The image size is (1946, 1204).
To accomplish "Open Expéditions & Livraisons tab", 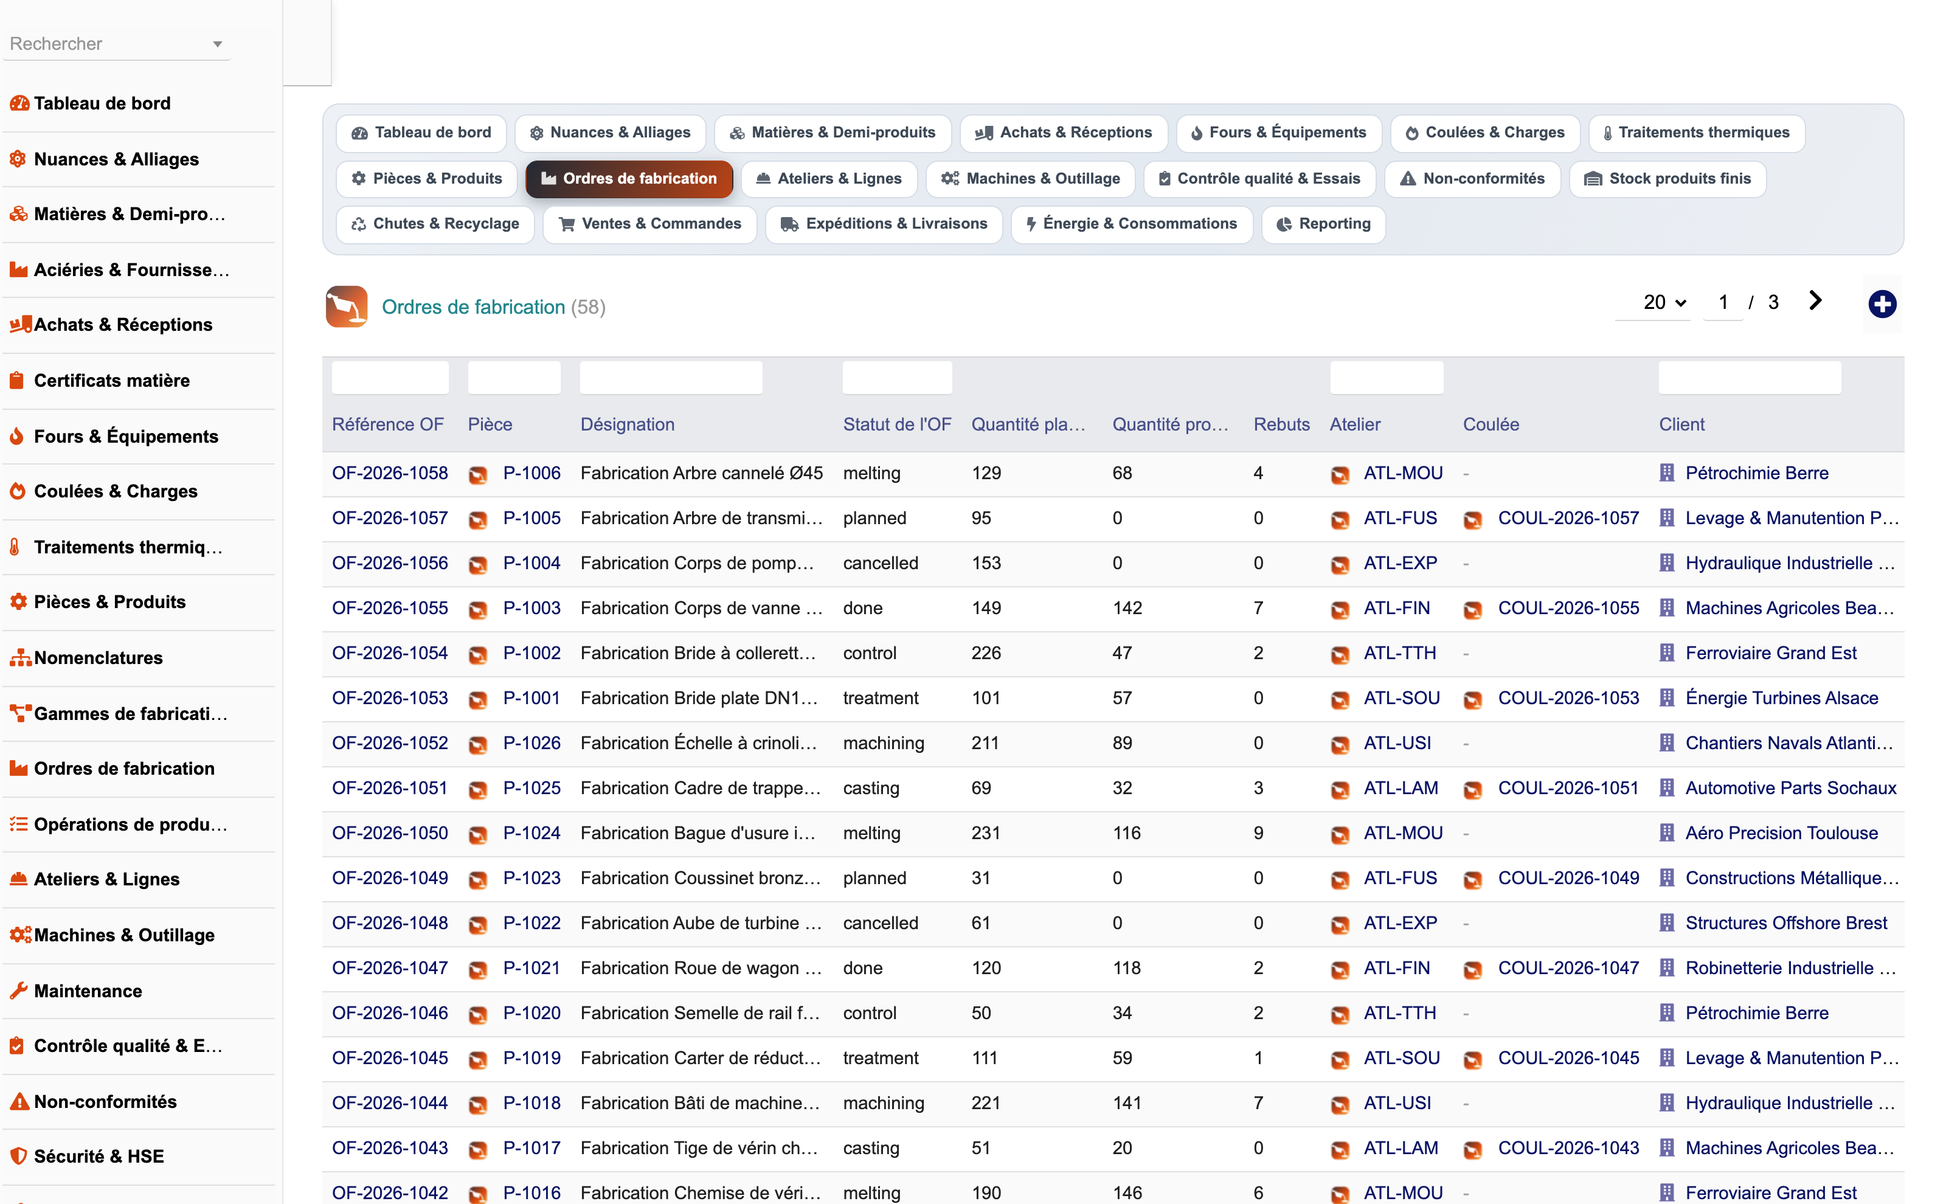I will pos(884,224).
